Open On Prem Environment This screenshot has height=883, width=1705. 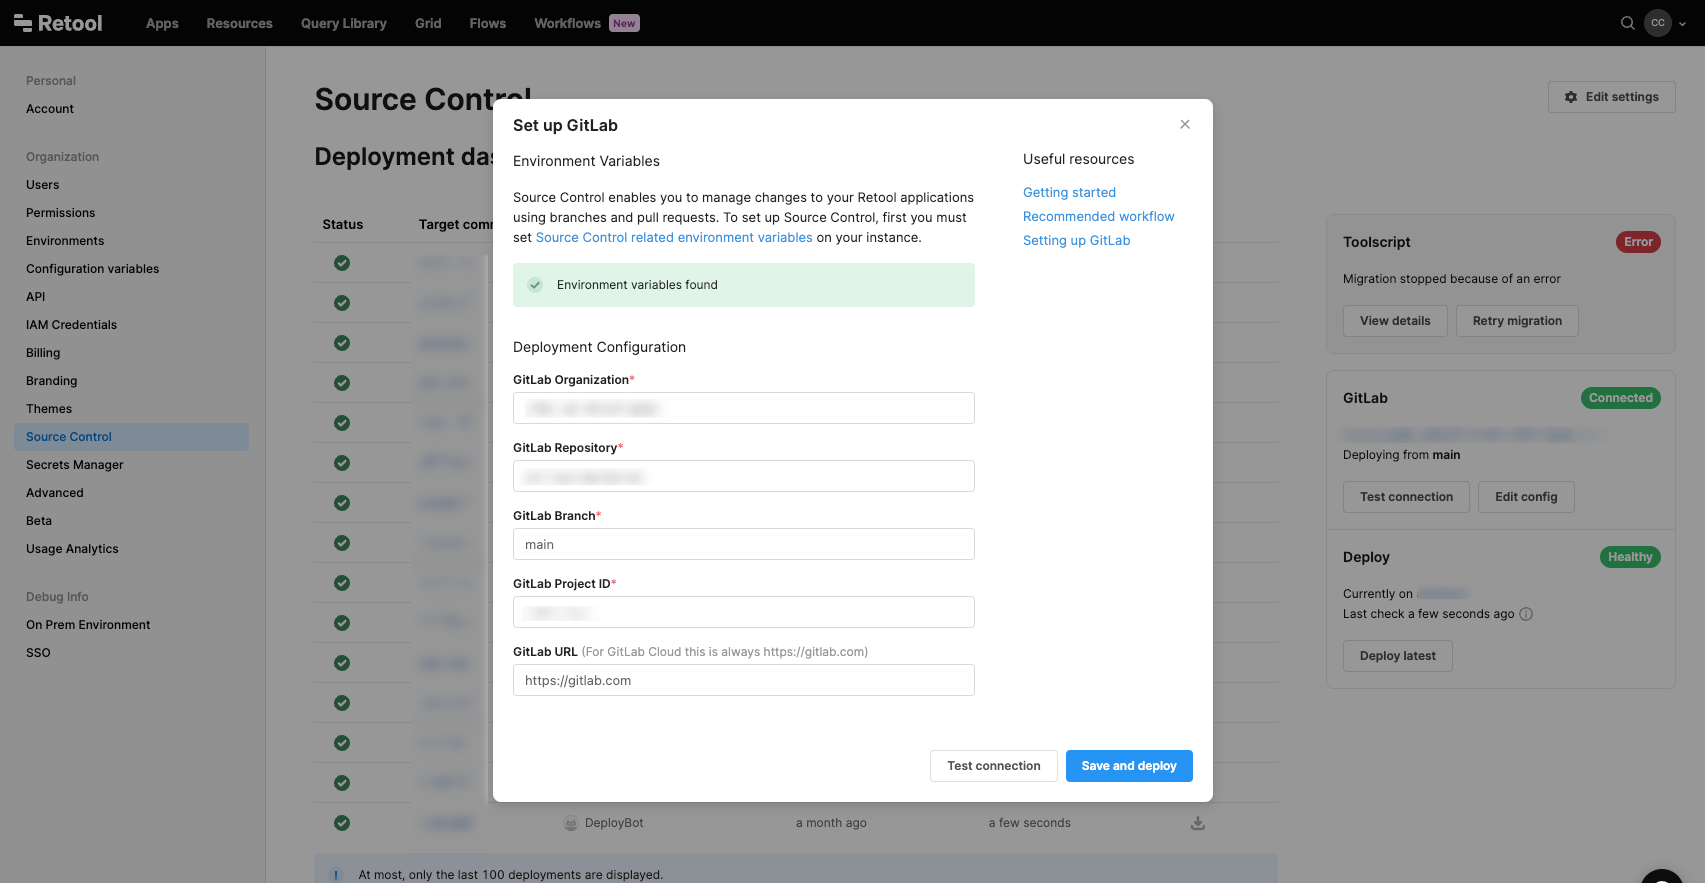point(88,625)
